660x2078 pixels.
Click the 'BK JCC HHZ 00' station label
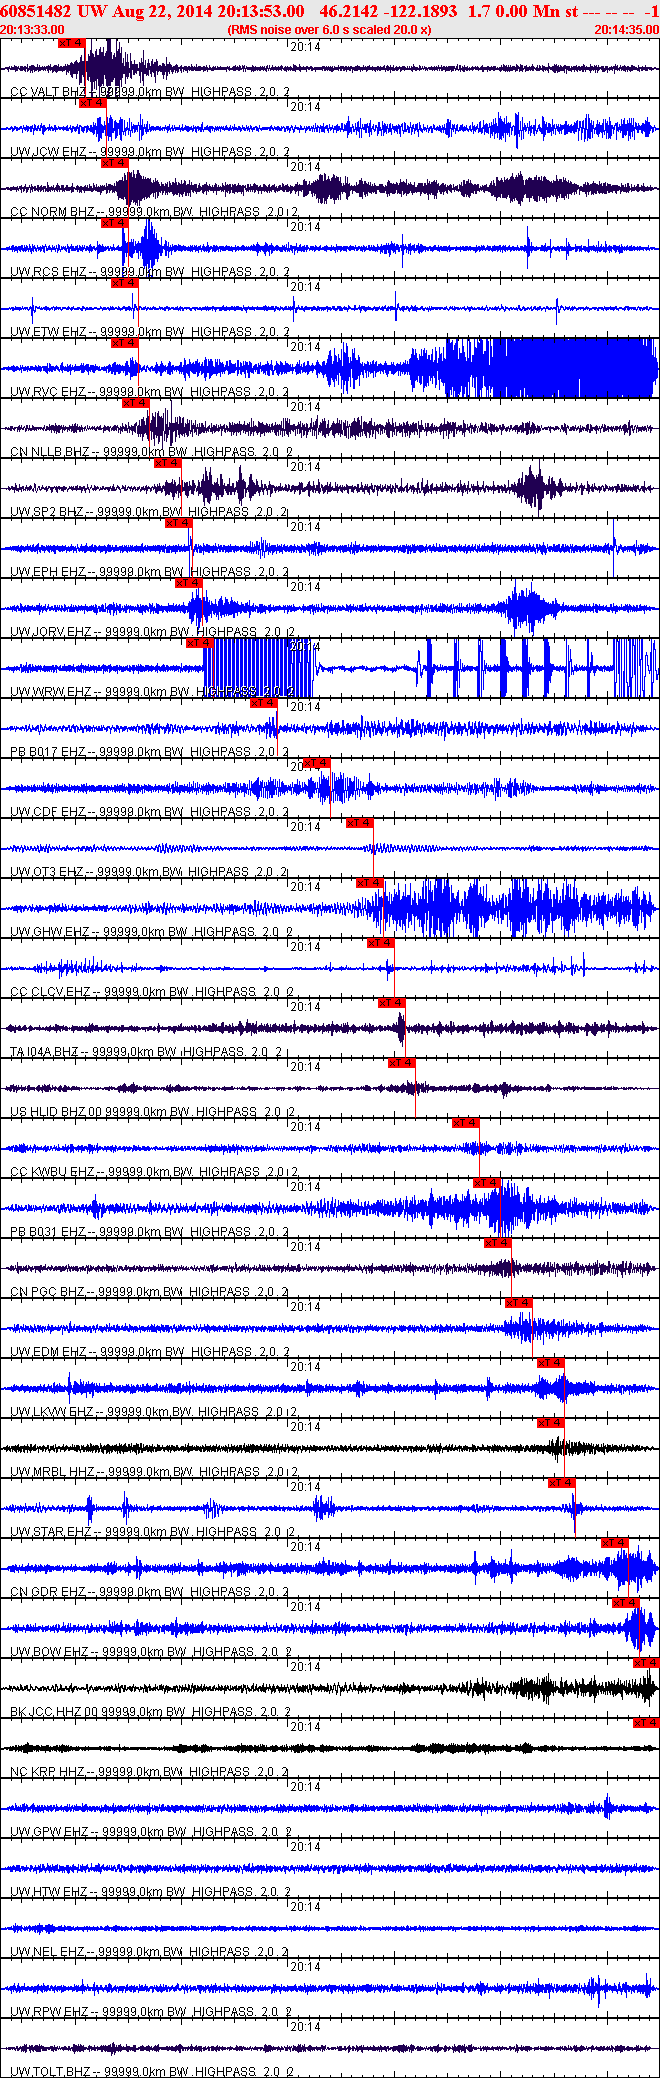point(53,1712)
